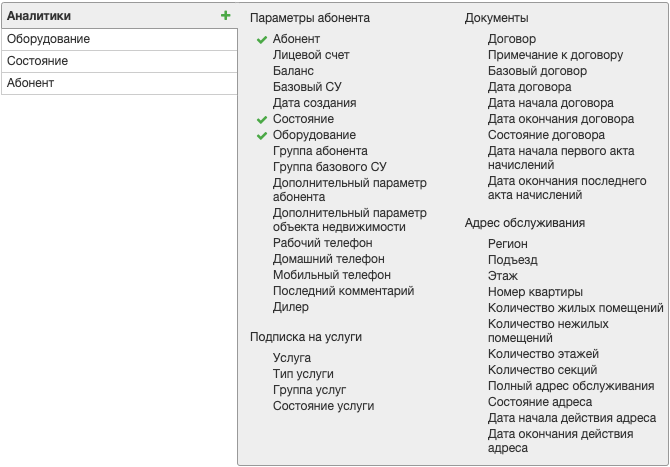Screen dimensions: 670x467
Task: Click the green plus icon next to Аналитики
Action: click(x=226, y=16)
